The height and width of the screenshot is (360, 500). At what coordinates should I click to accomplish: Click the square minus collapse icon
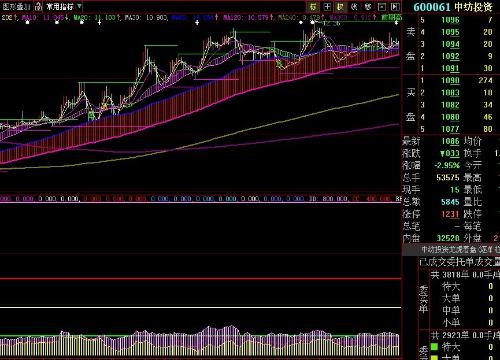382,6
